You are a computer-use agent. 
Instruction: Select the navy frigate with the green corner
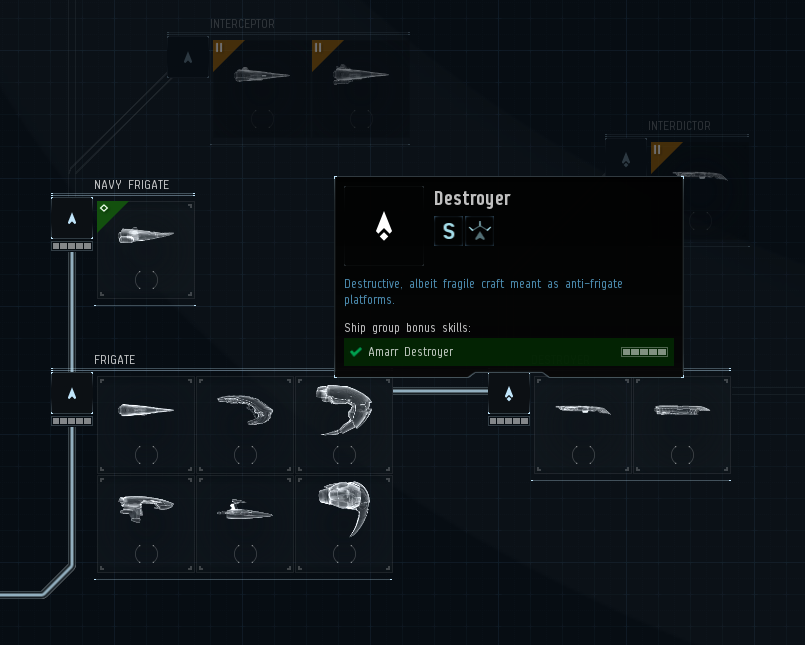(146, 250)
